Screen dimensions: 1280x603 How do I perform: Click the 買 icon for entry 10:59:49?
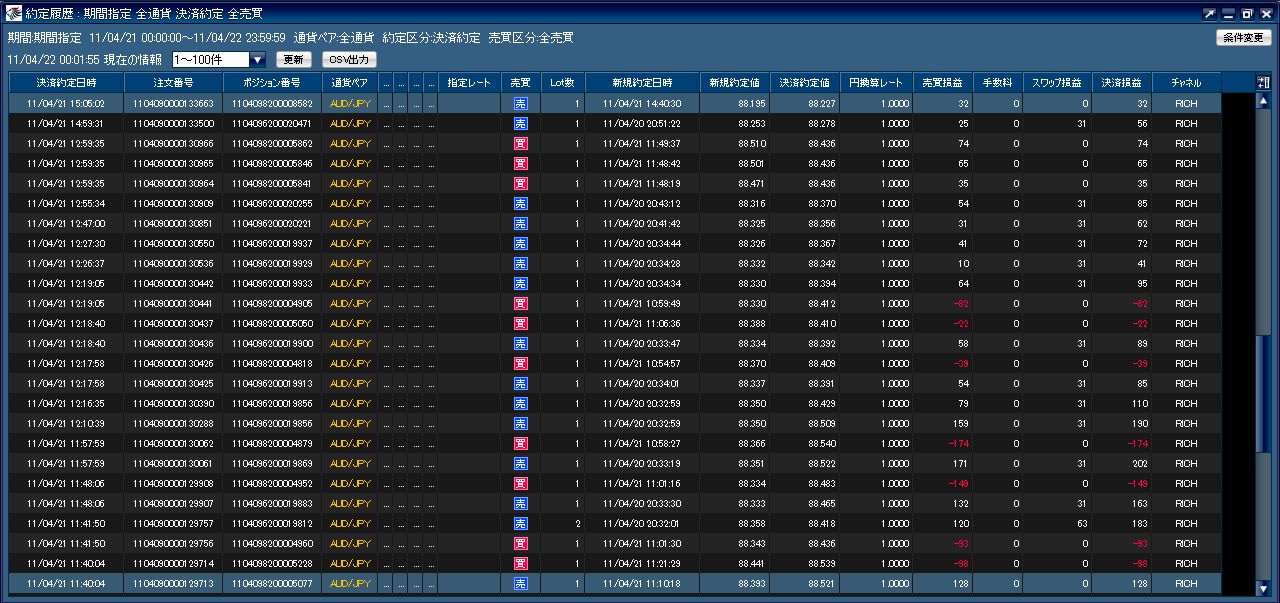[520, 303]
